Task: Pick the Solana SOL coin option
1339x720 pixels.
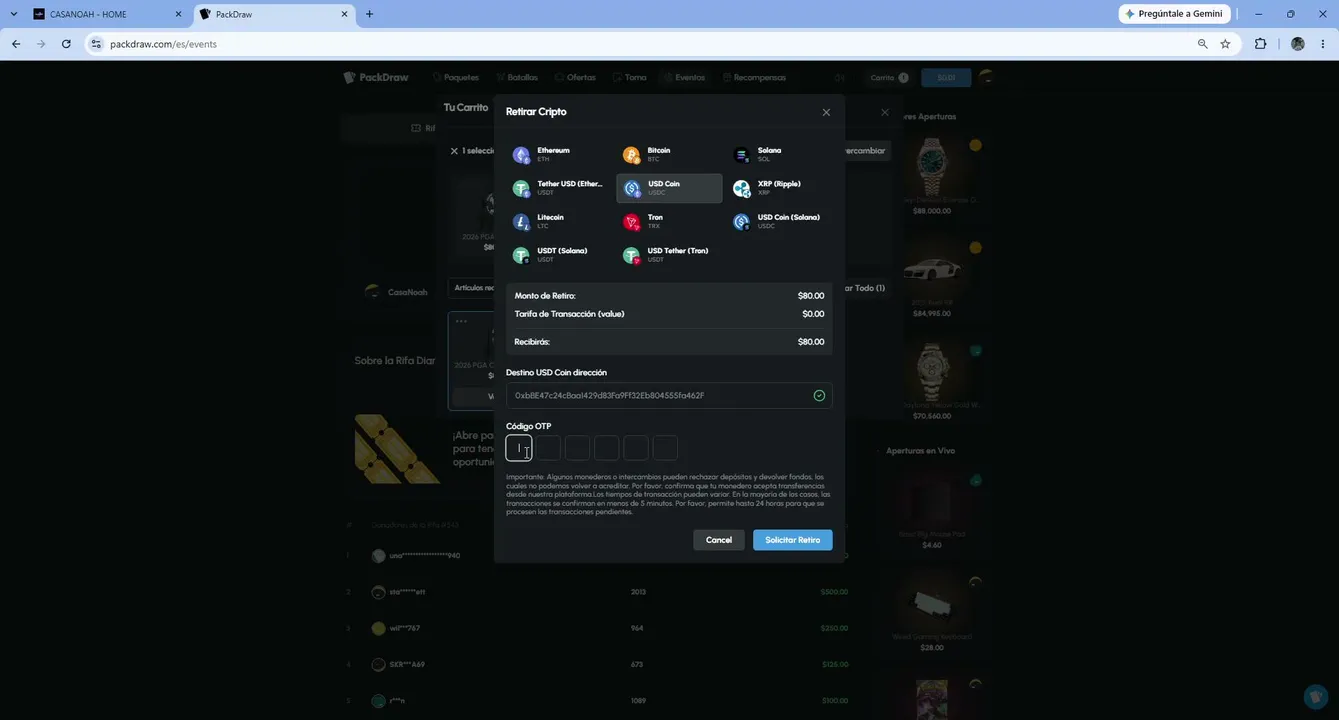Action: pos(779,155)
